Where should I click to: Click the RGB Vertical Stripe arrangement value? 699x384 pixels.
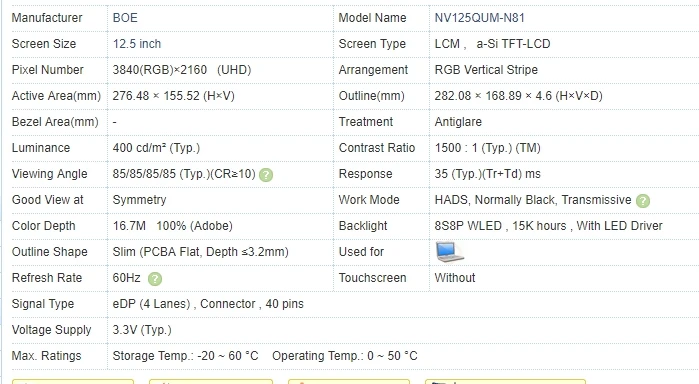point(486,70)
